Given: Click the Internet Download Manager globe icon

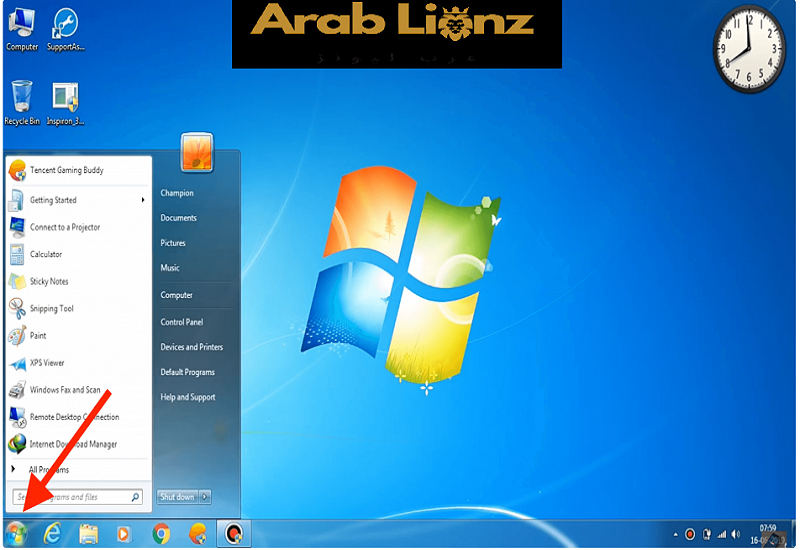Looking at the screenshot, I should 17,444.
